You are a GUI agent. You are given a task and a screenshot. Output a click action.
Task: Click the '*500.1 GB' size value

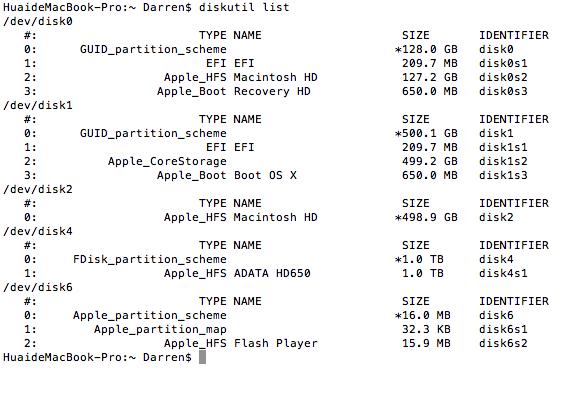tap(426, 133)
